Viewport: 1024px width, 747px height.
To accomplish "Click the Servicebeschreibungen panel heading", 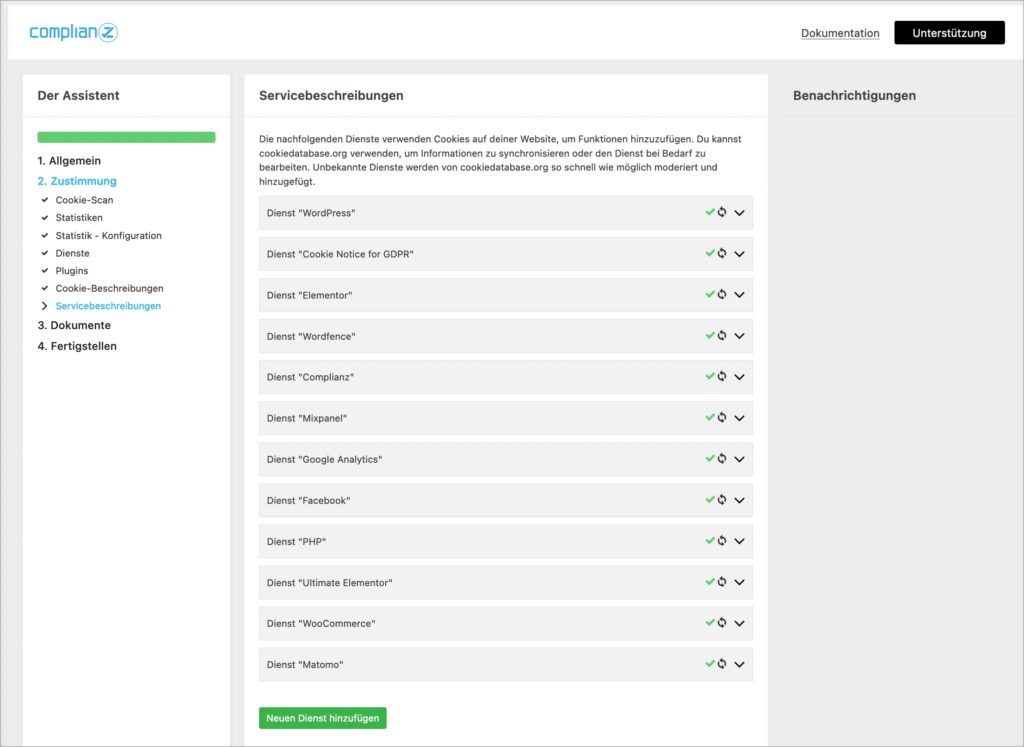I will point(331,95).
